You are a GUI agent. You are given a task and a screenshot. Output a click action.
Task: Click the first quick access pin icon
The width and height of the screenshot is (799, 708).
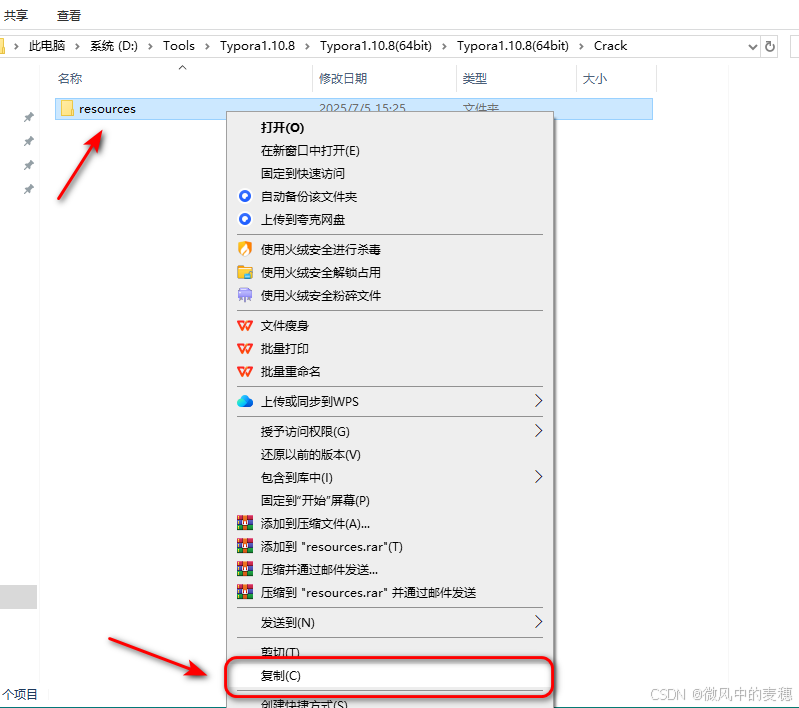pyautogui.click(x=29, y=117)
